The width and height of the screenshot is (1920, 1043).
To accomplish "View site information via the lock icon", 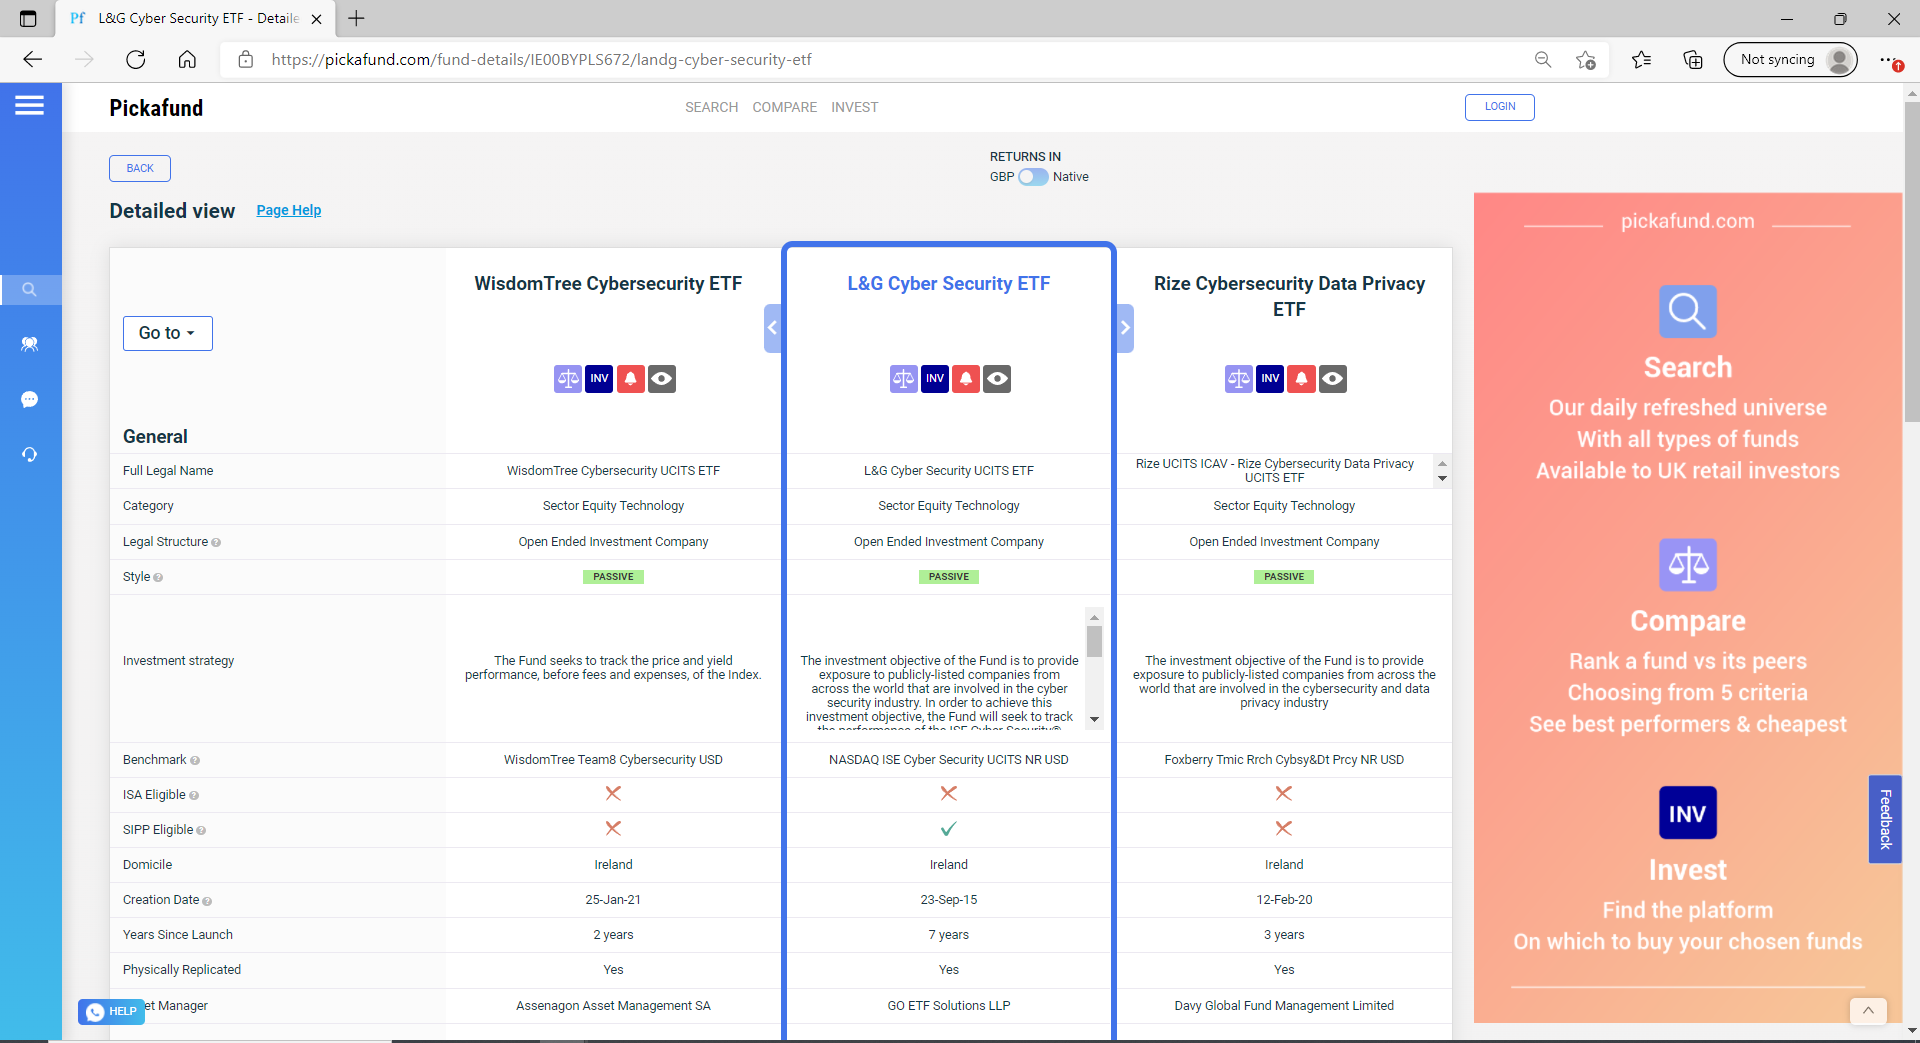I will pyautogui.click(x=245, y=60).
